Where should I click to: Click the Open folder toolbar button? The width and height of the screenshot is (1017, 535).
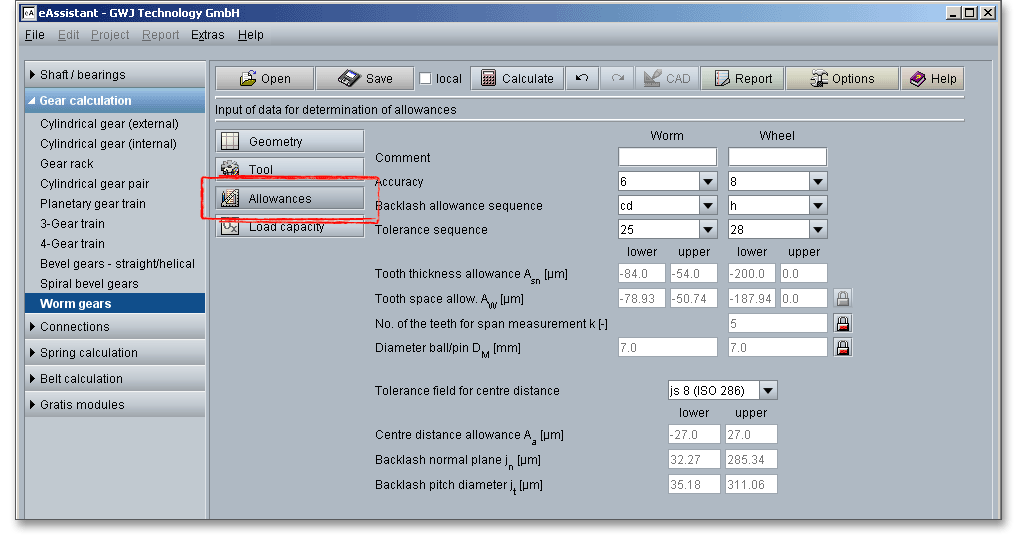pyautogui.click(x=264, y=79)
